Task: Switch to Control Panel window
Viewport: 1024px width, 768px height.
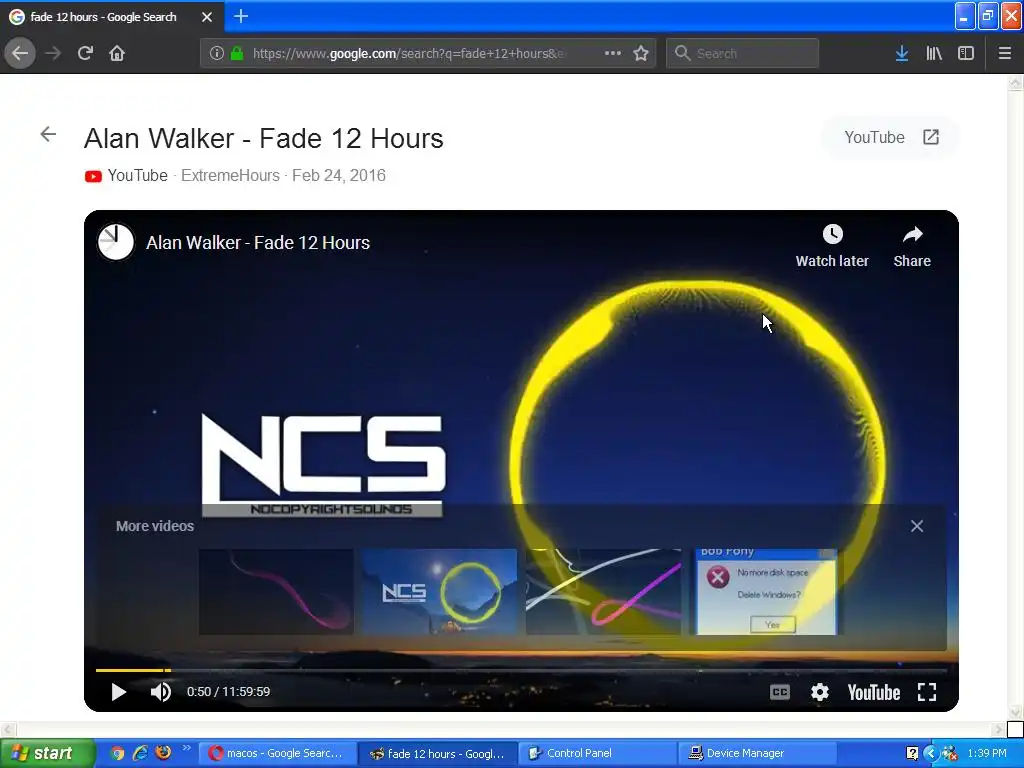Action: pos(598,754)
